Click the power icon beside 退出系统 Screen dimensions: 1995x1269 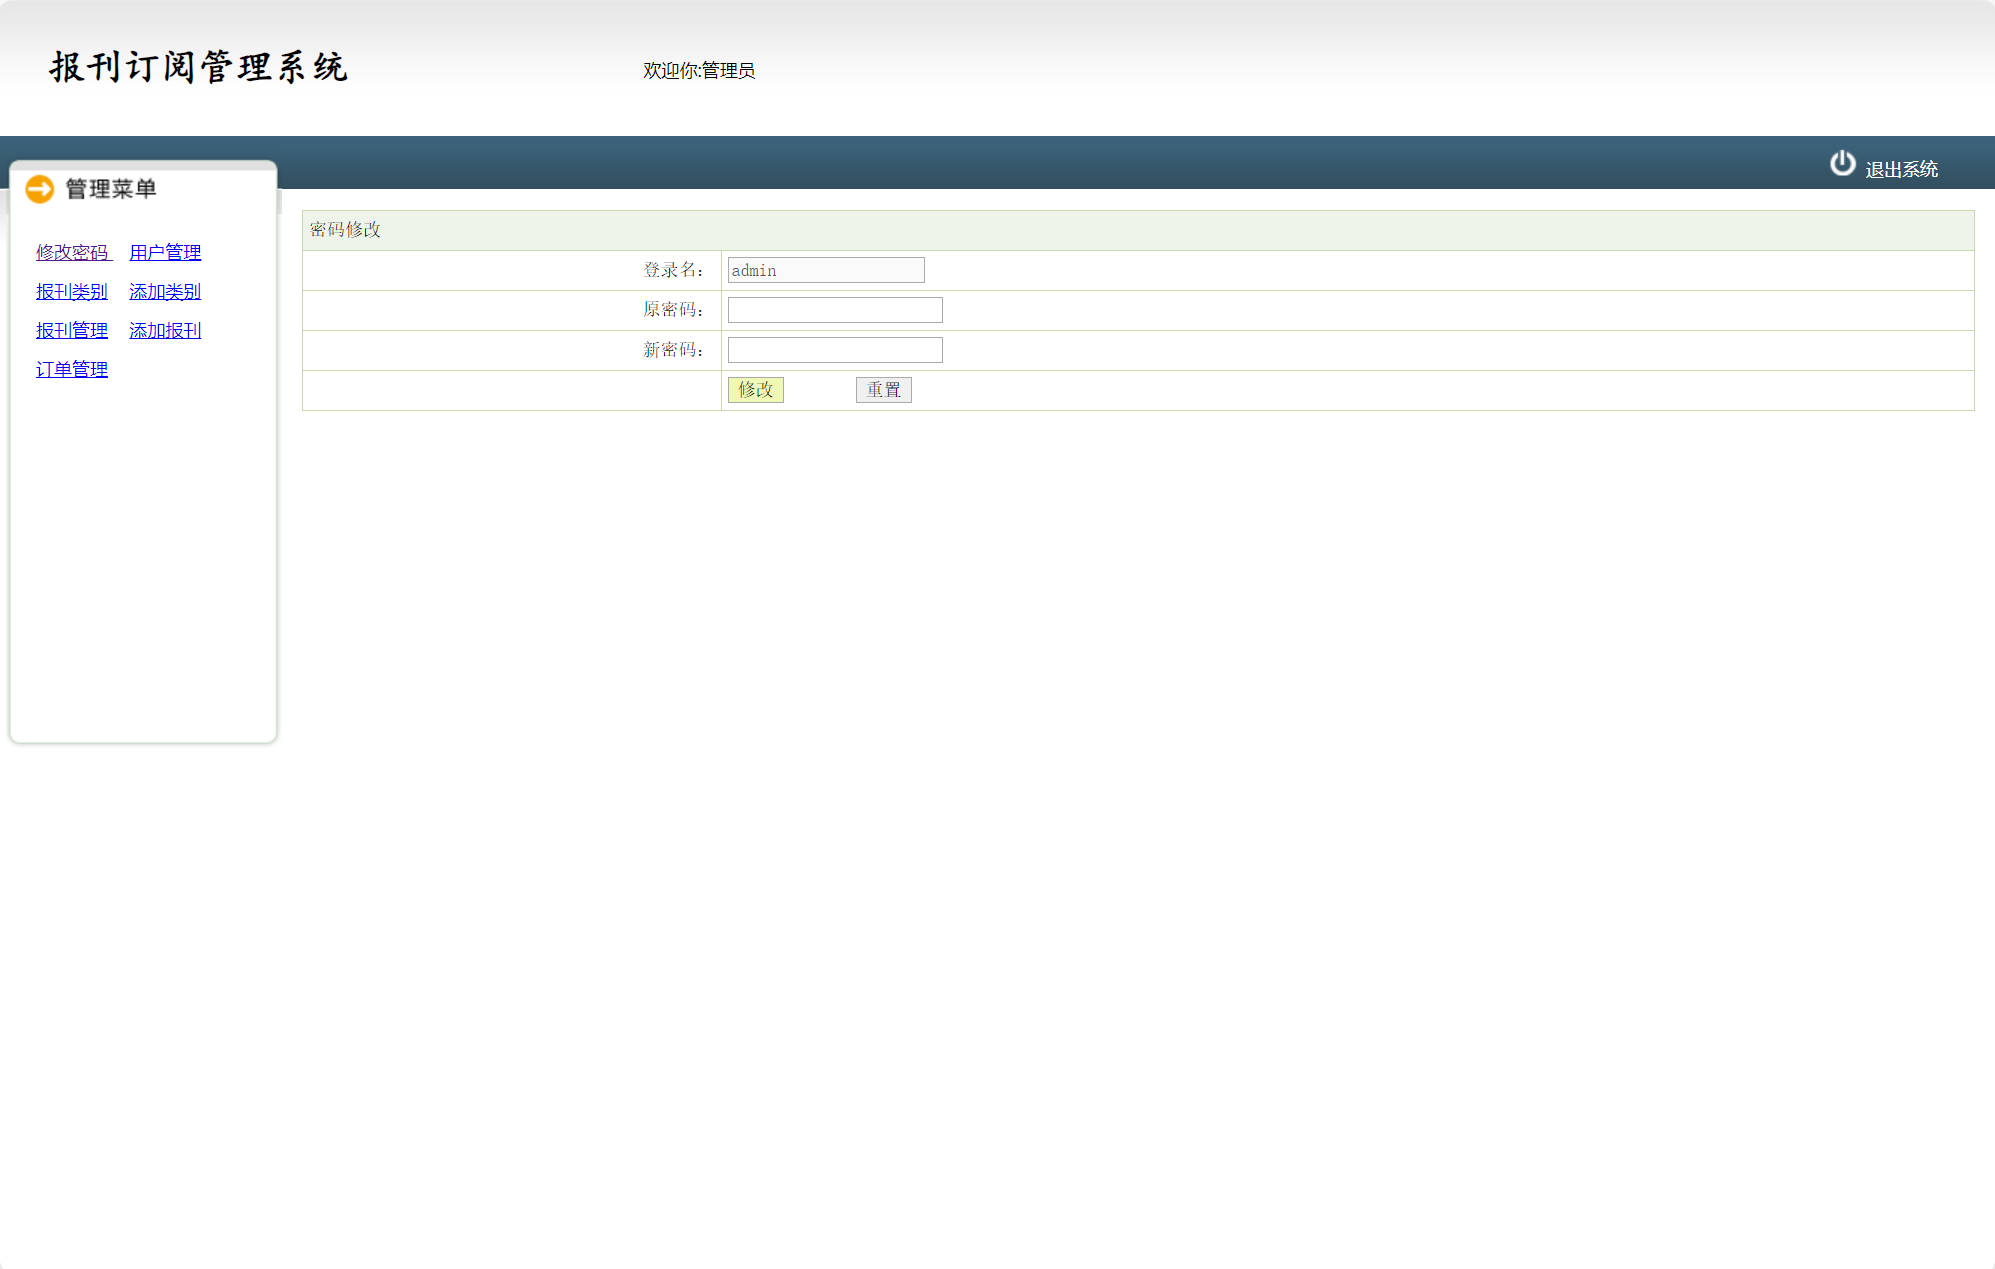(1842, 164)
